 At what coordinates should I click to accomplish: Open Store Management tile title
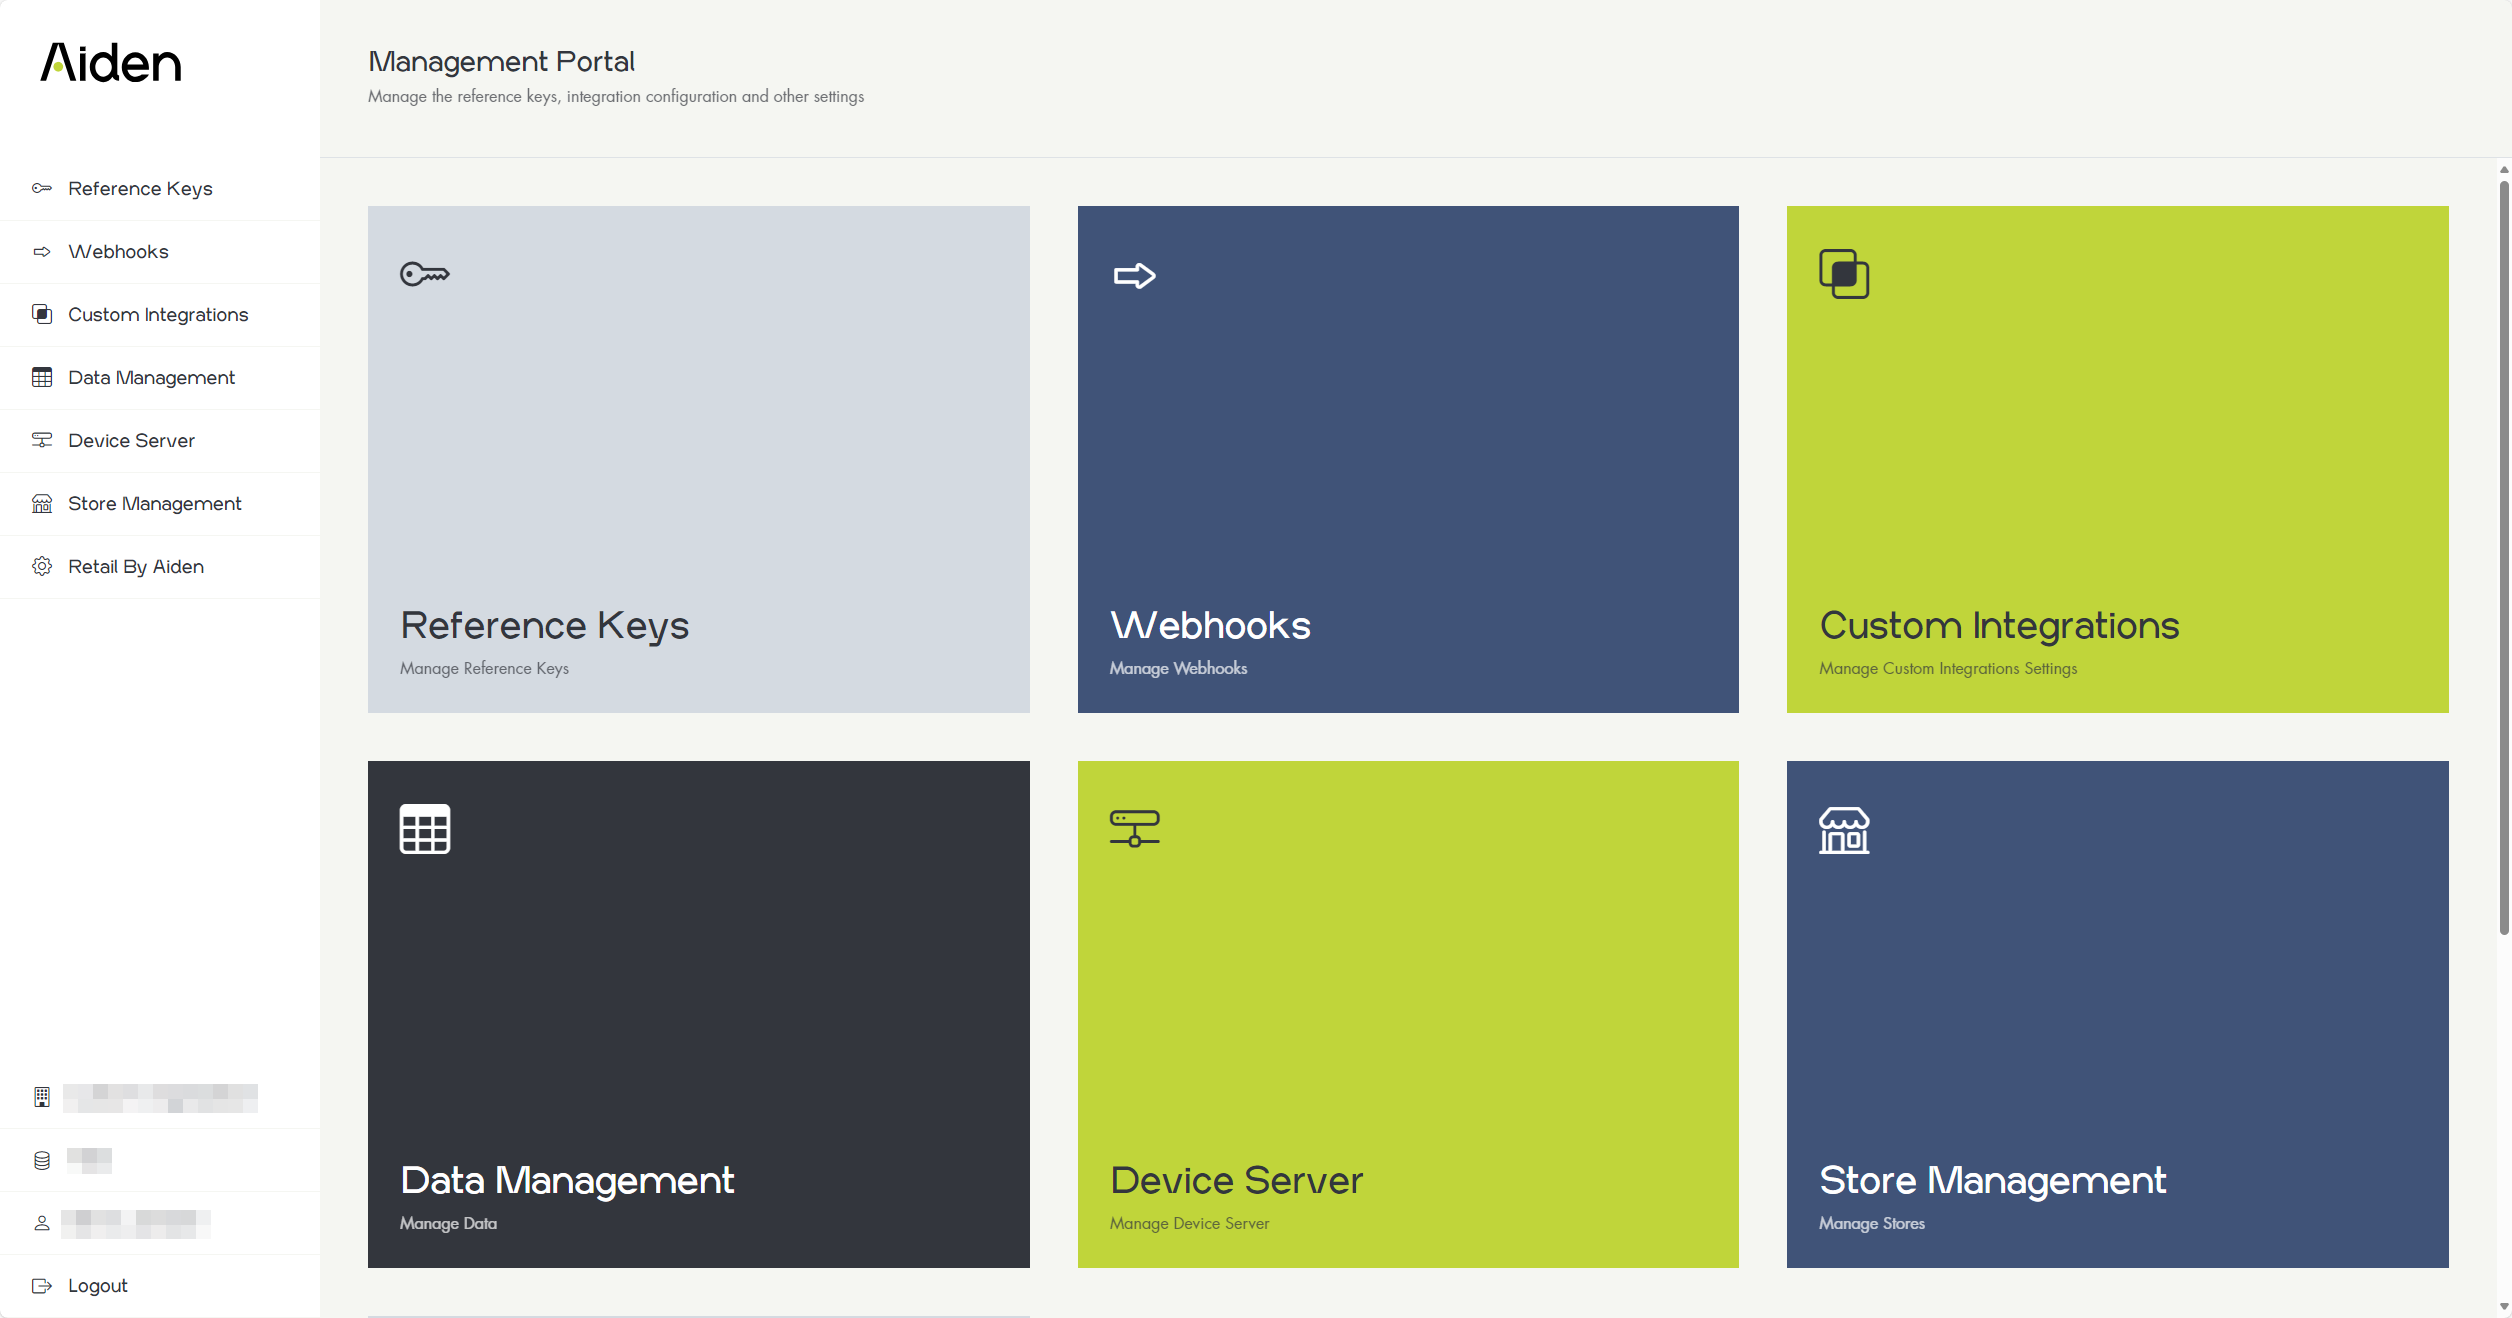[1992, 1181]
